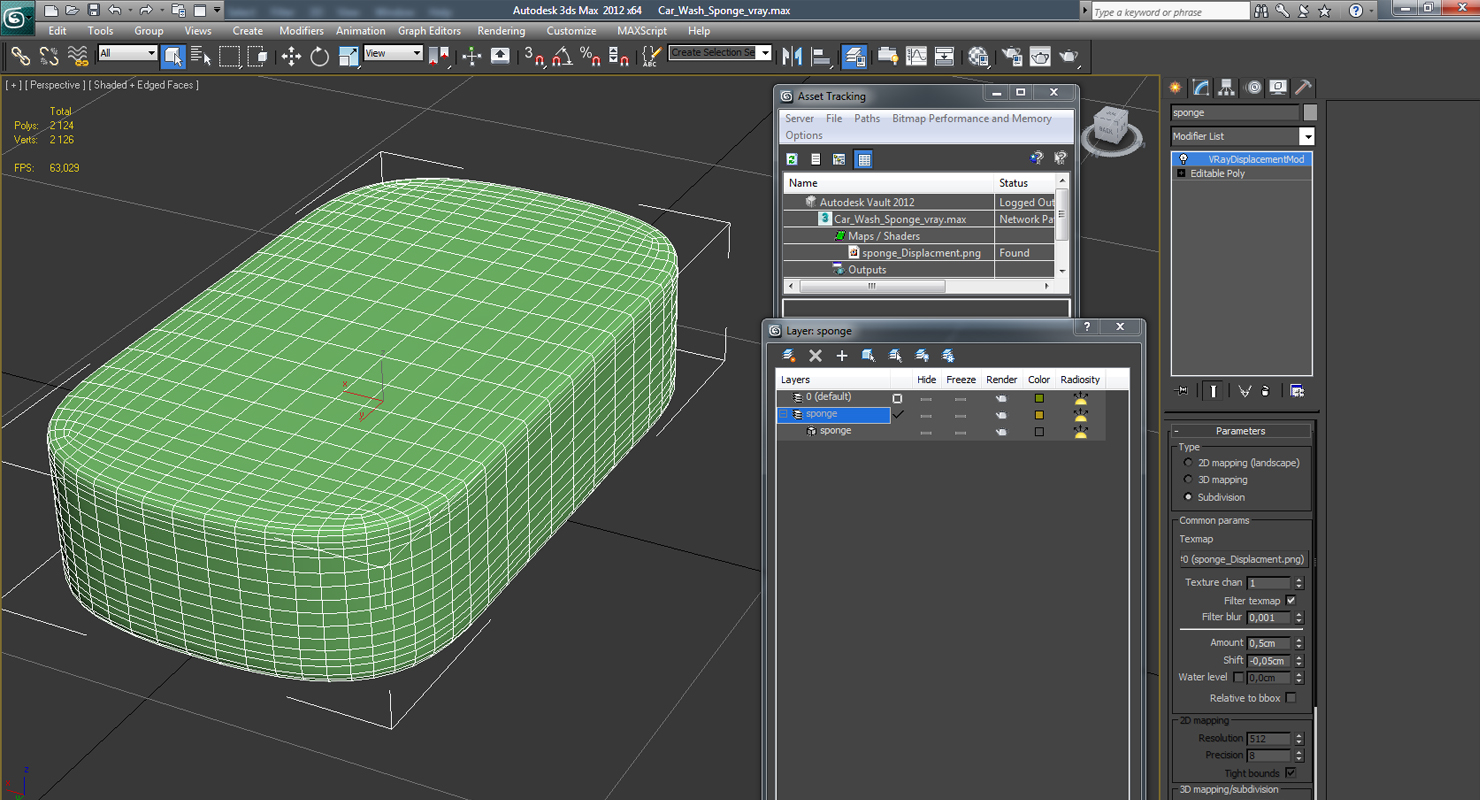Create new layer in Layer dialog
The width and height of the screenshot is (1480, 800).
coord(789,355)
